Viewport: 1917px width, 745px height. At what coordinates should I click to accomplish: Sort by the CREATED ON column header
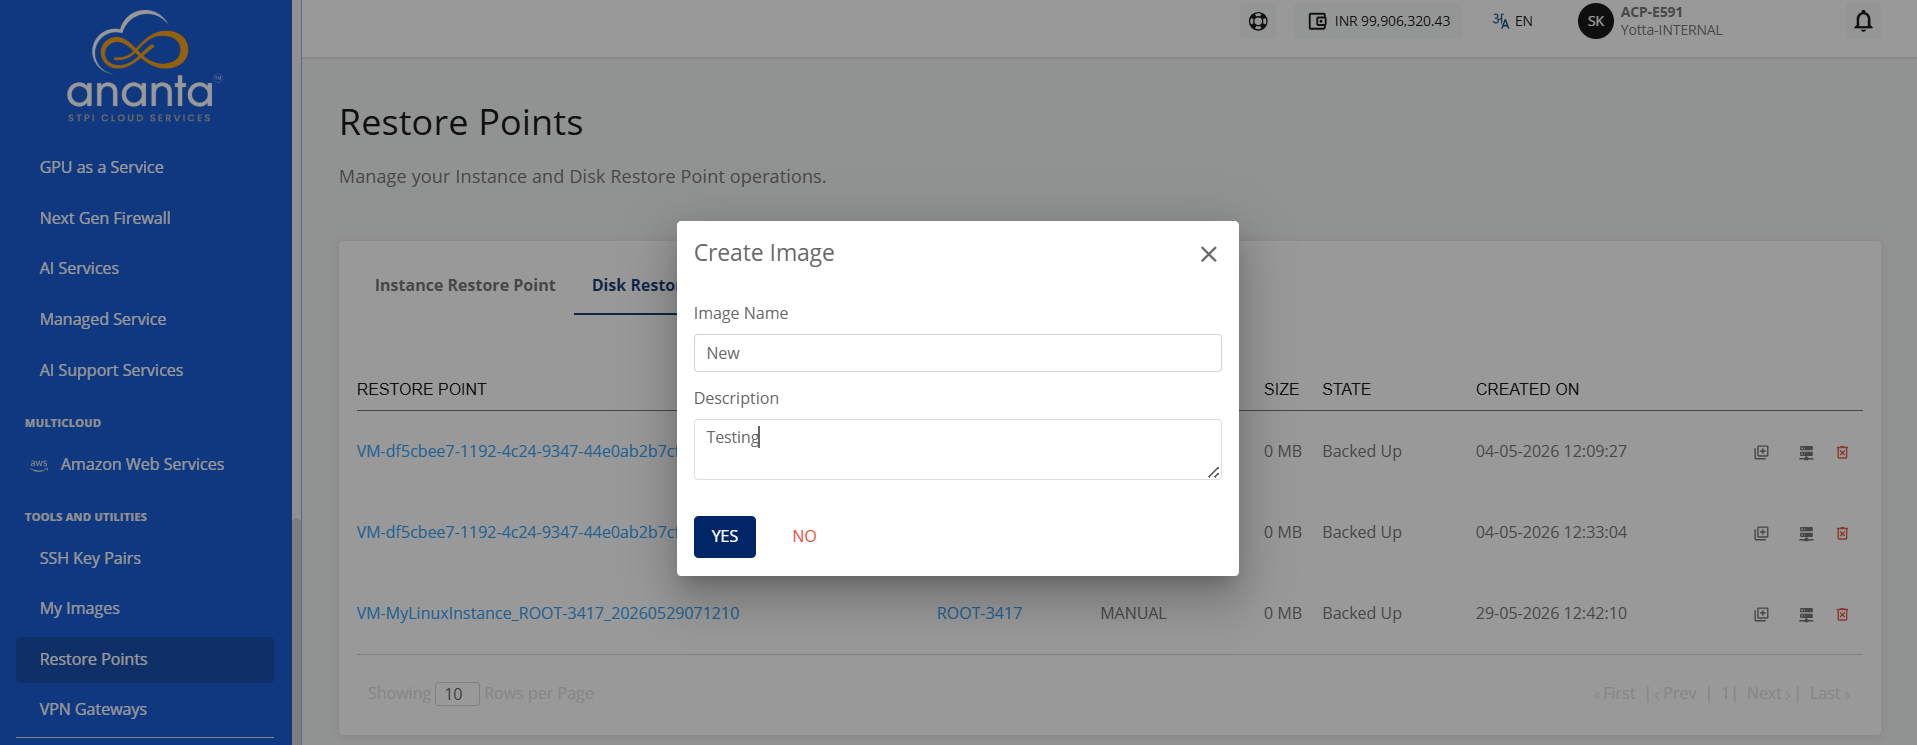1527,389
